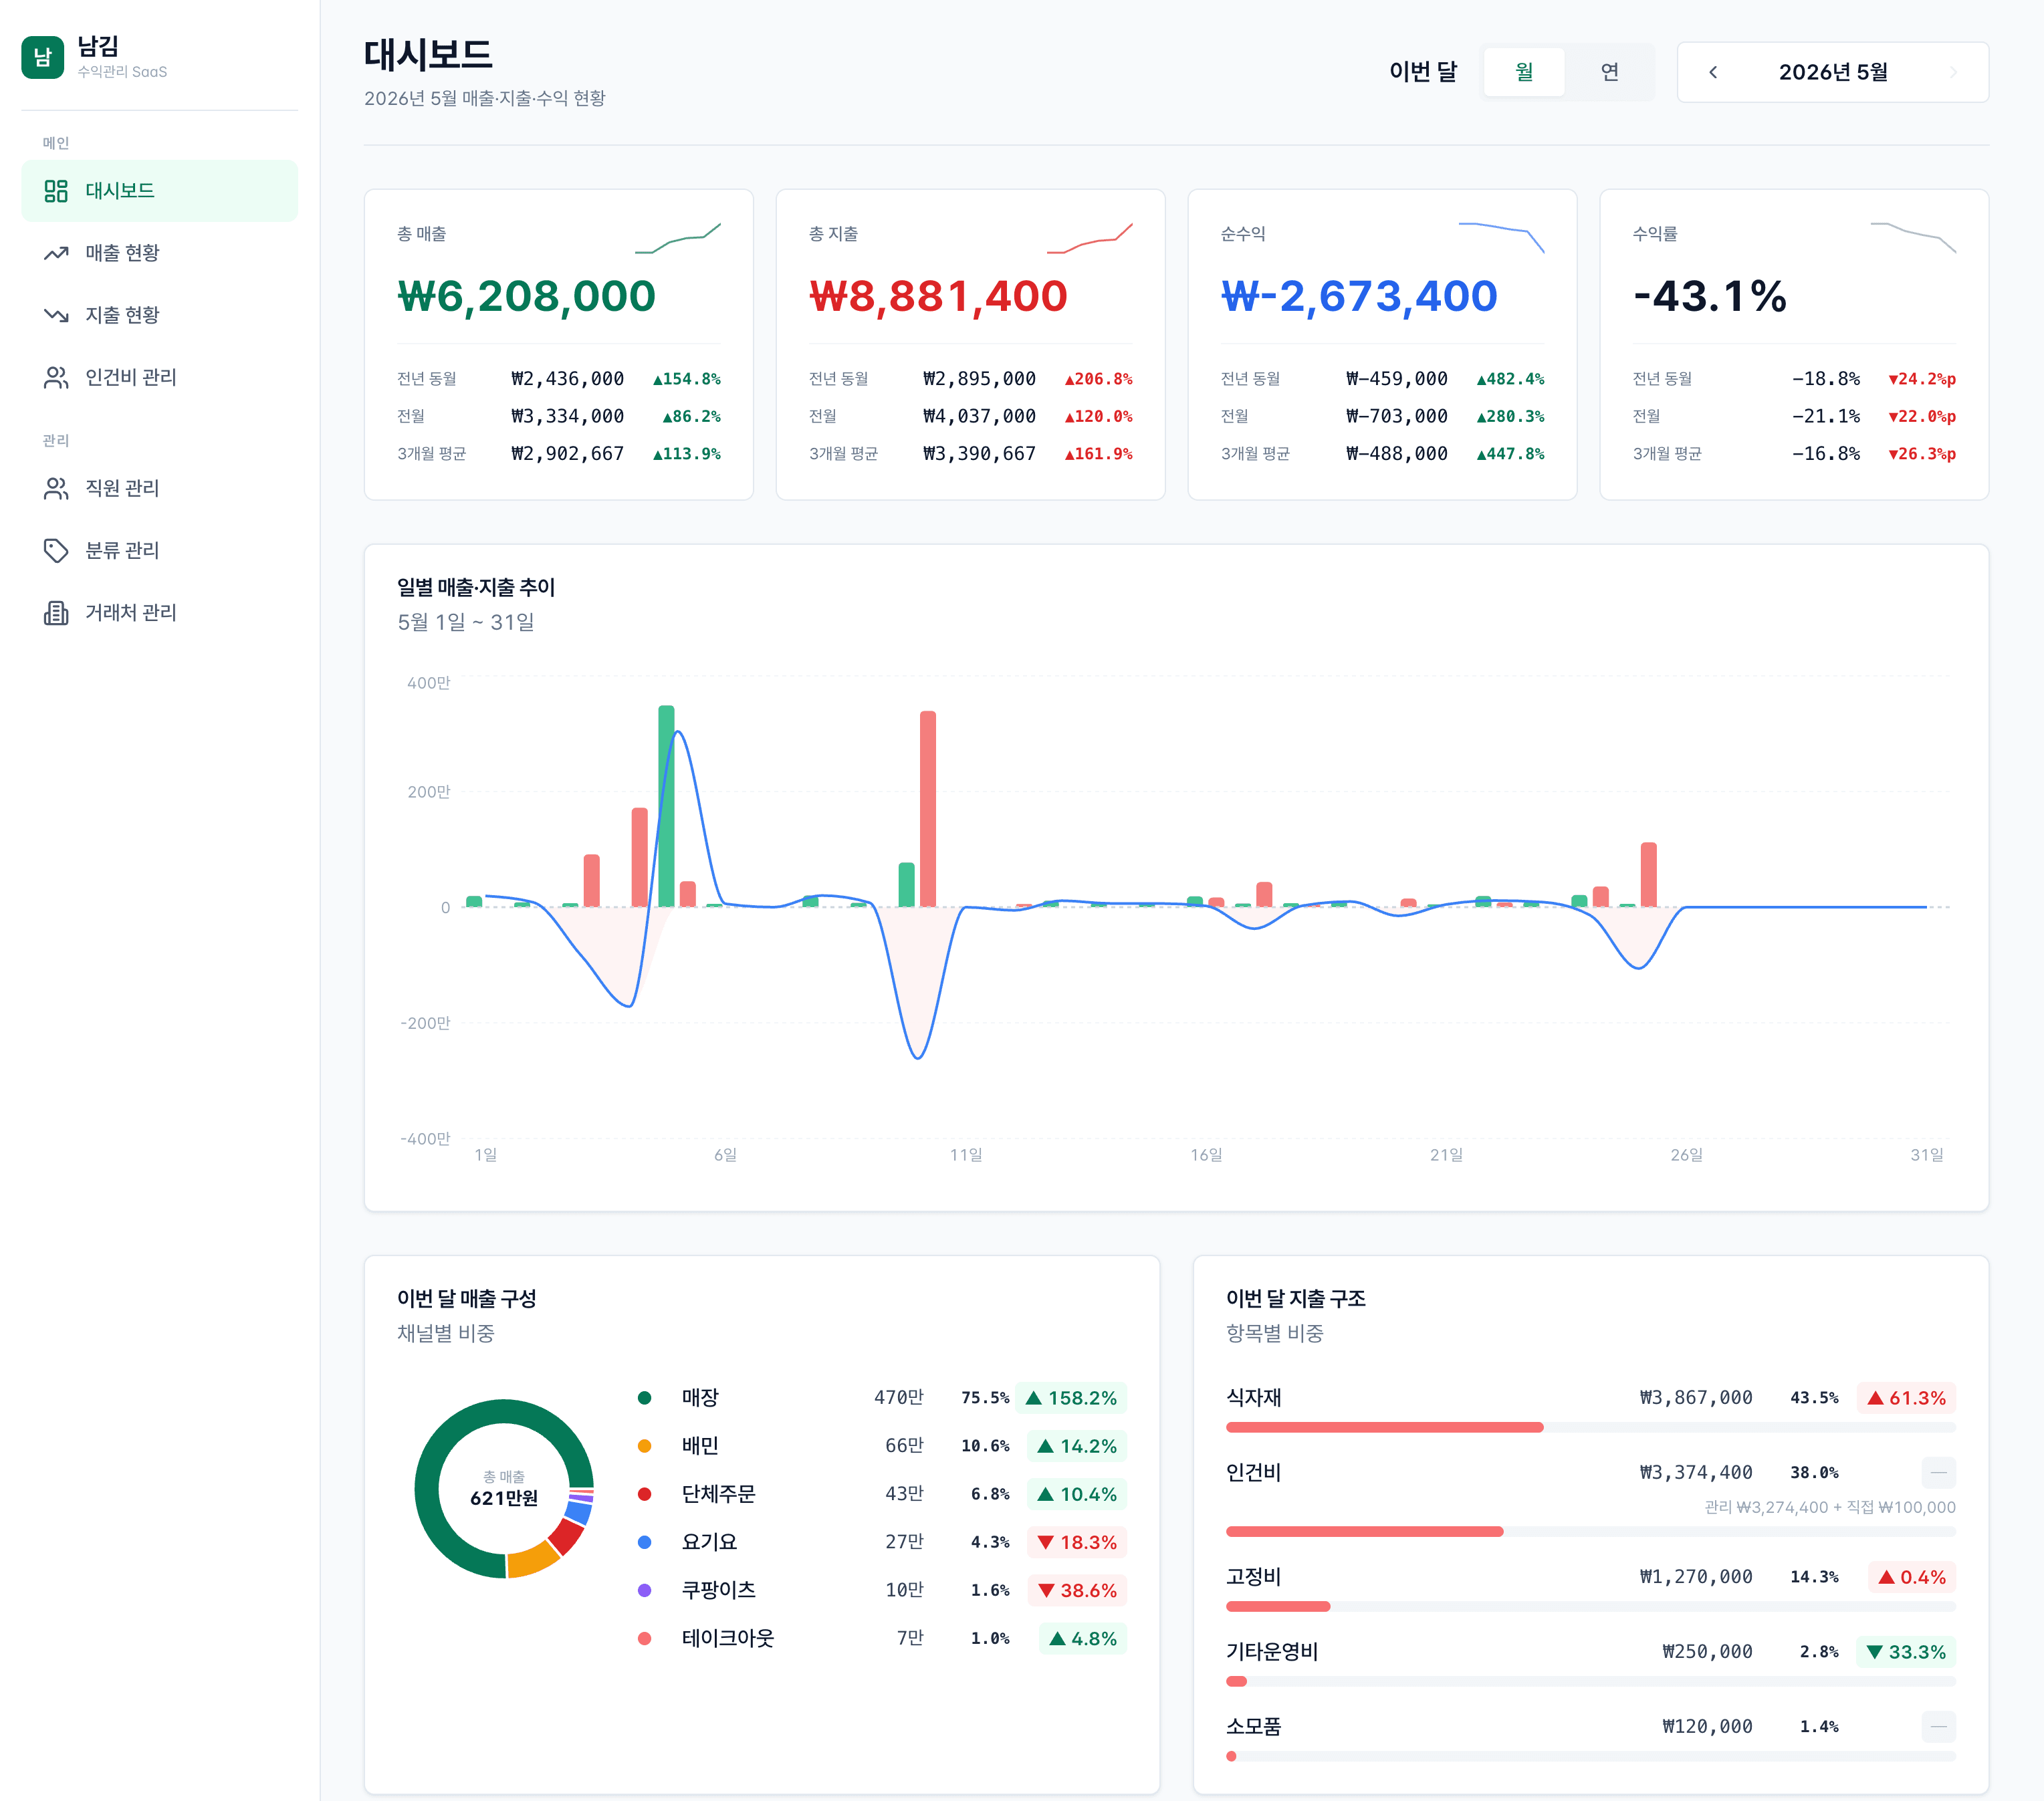This screenshot has width=2044, height=1801.
Task: Open 대시보드 menu item
Action: point(159,191)
